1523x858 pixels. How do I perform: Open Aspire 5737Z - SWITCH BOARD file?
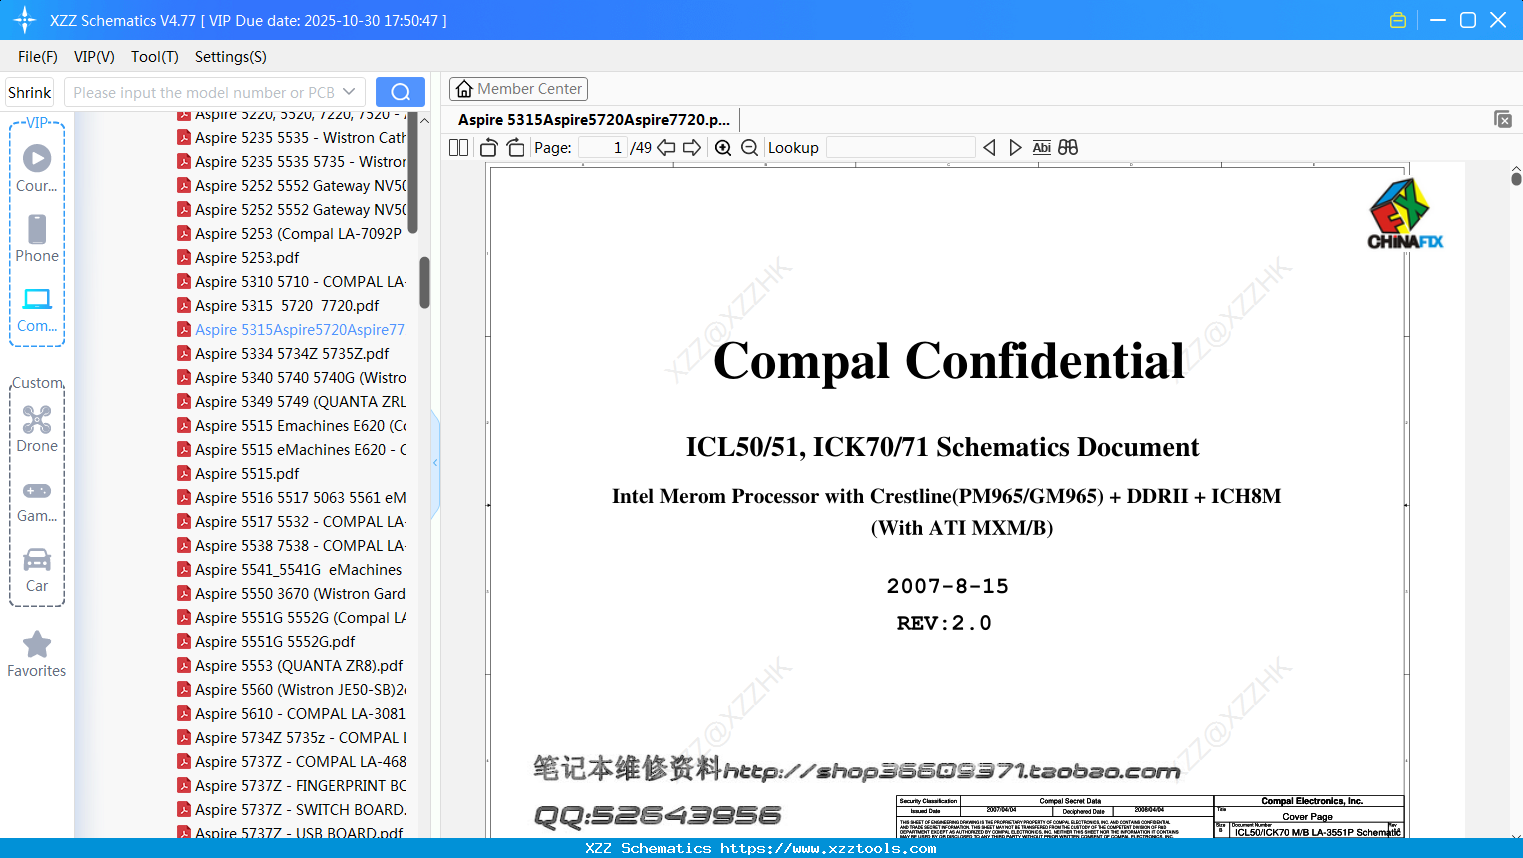292,810
